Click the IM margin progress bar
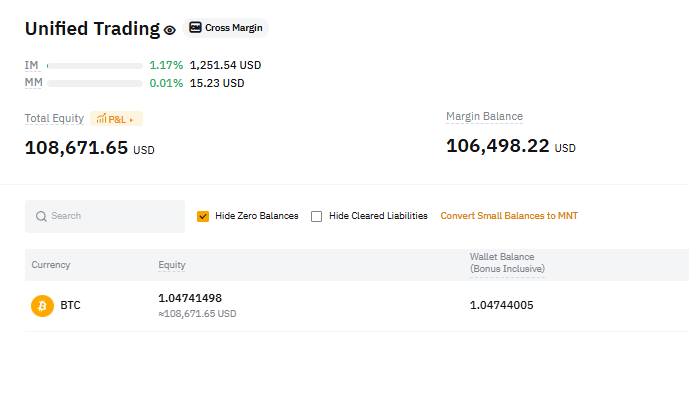The width and height of the screenshot is (689, 395). [95, 66]
